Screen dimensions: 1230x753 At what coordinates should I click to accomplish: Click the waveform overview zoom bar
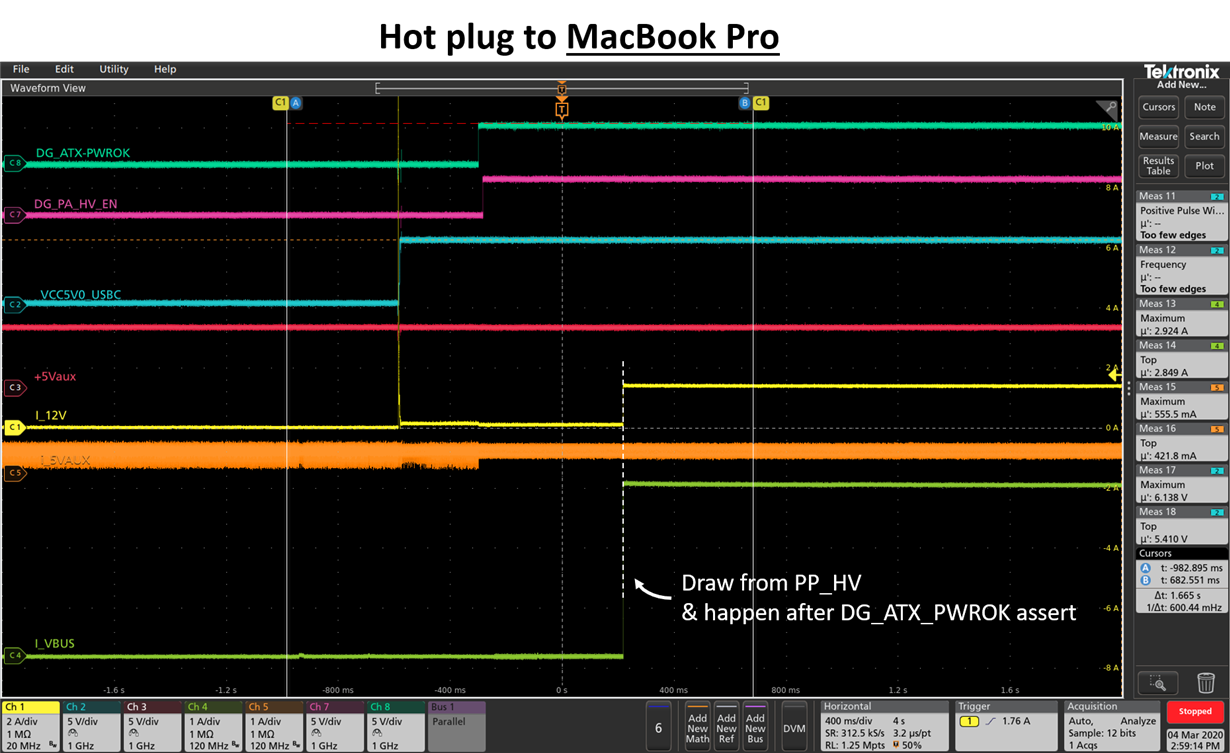click(x=561, y=88)
